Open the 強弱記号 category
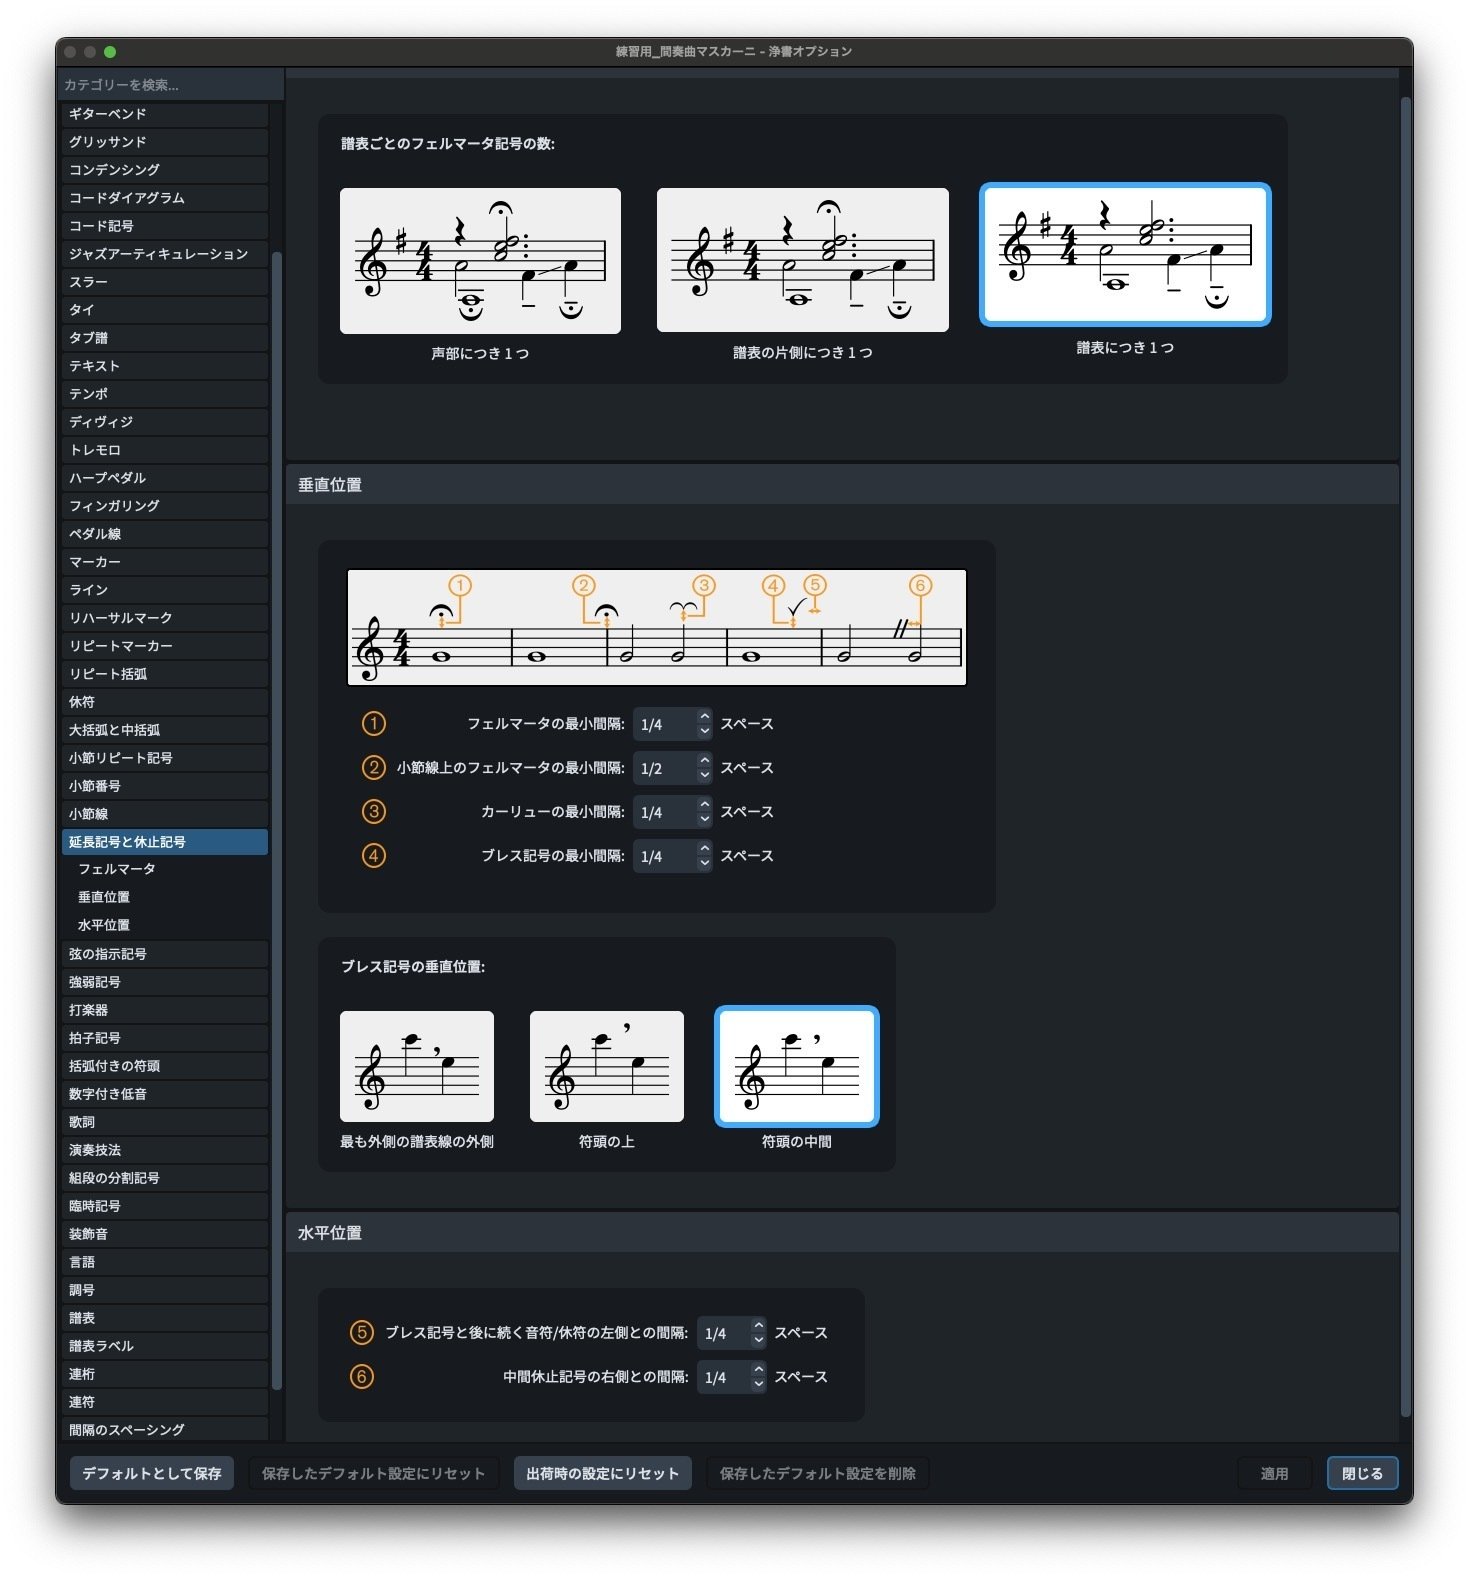 coord(165,982)
